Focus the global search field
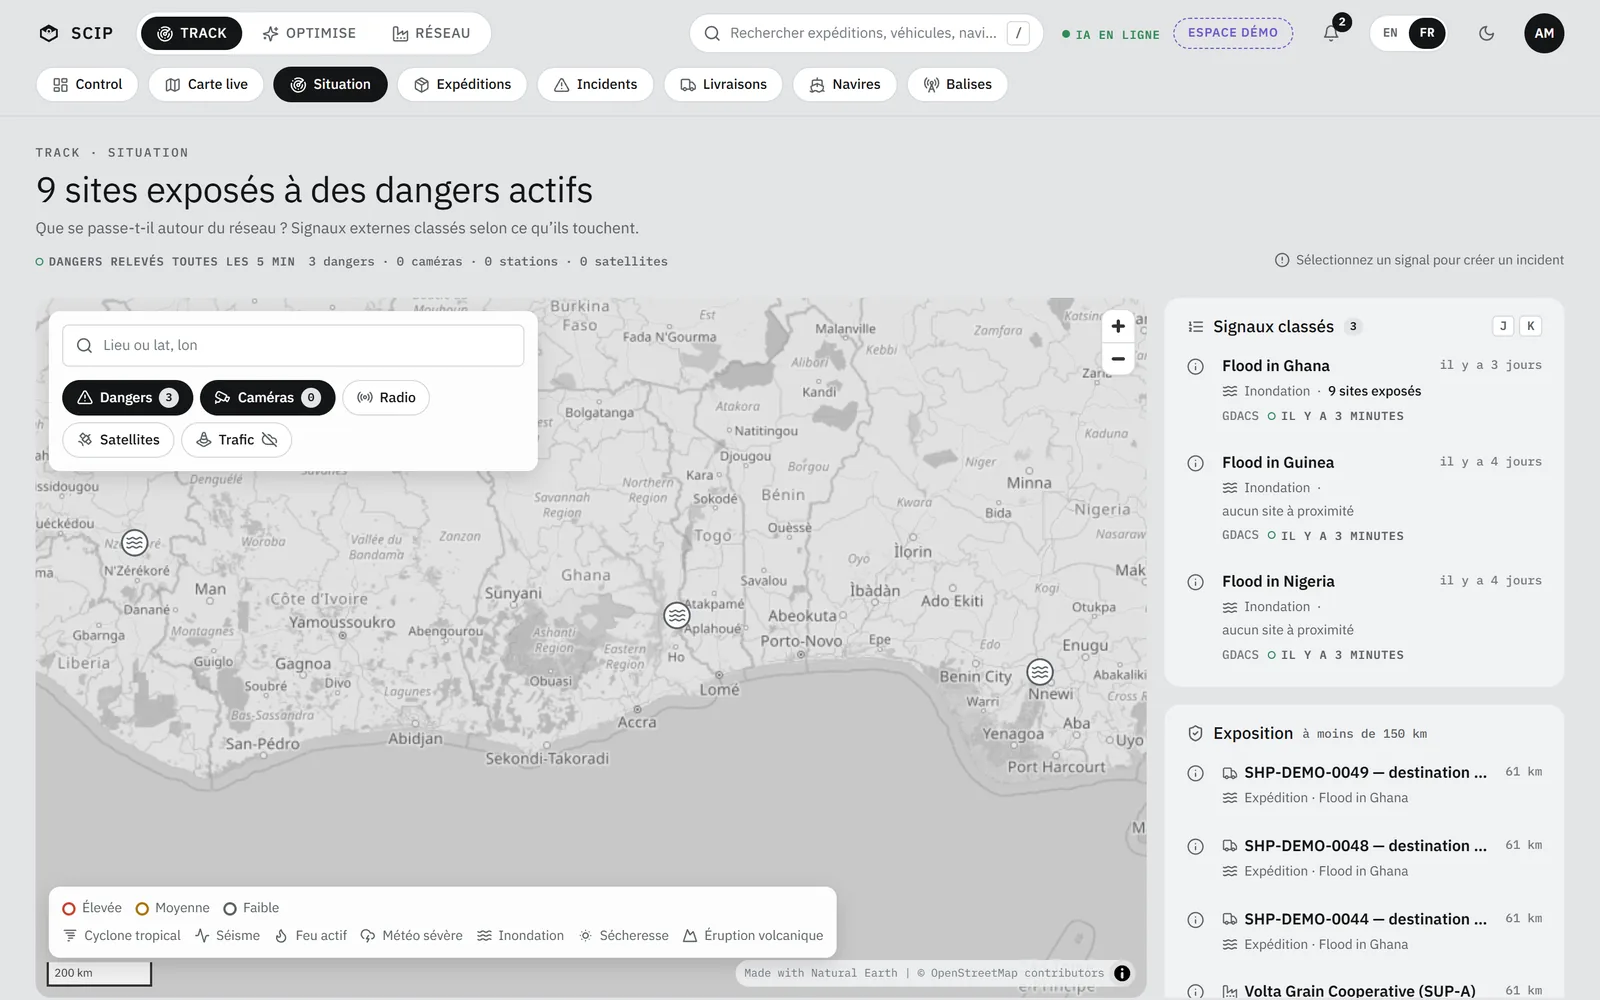The width and height of the screenshot is (1600, 1000). (866, 33)
